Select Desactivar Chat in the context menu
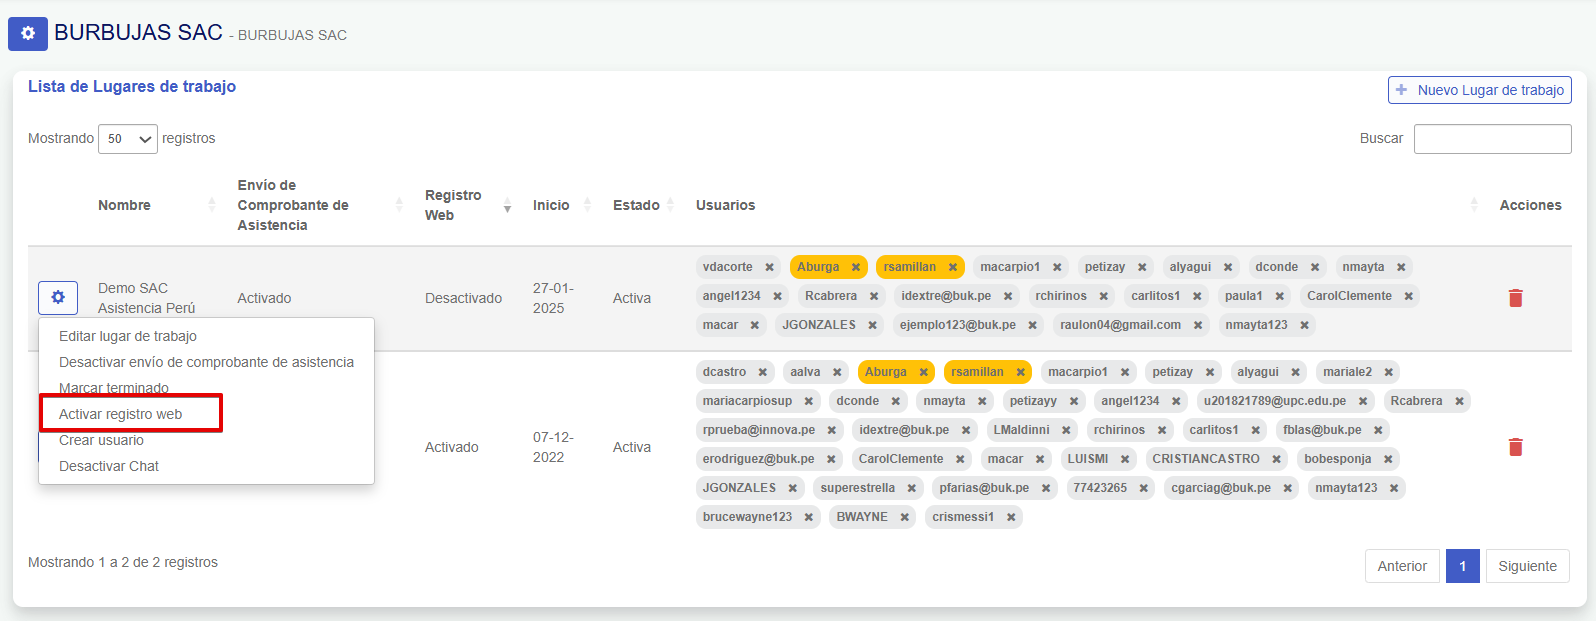 (109, 466)
